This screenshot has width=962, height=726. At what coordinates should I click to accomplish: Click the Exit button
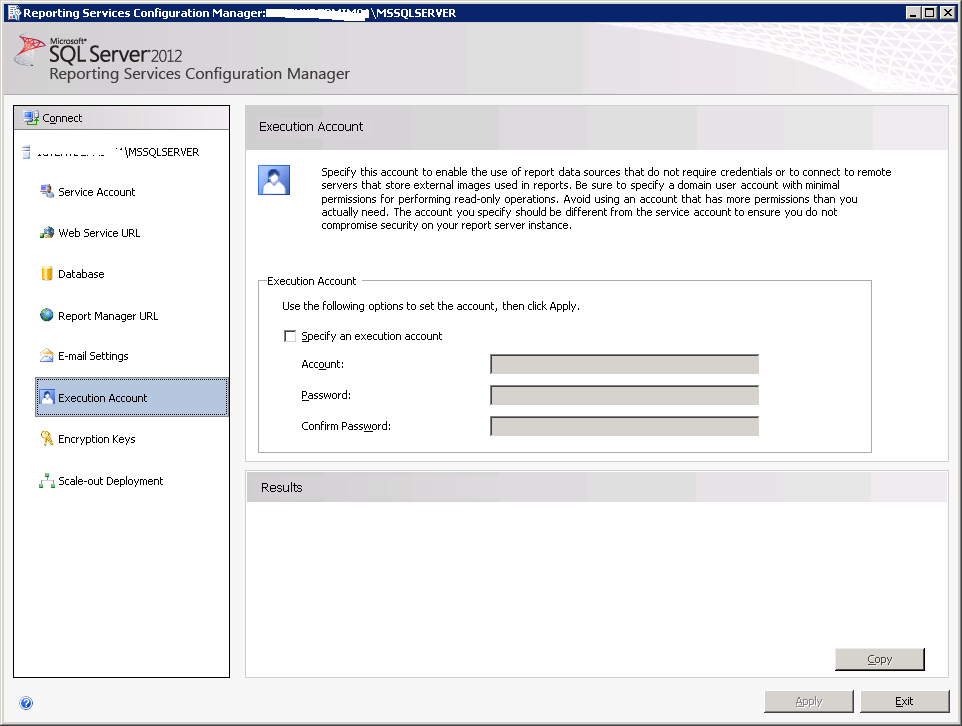tap(903, 701)
